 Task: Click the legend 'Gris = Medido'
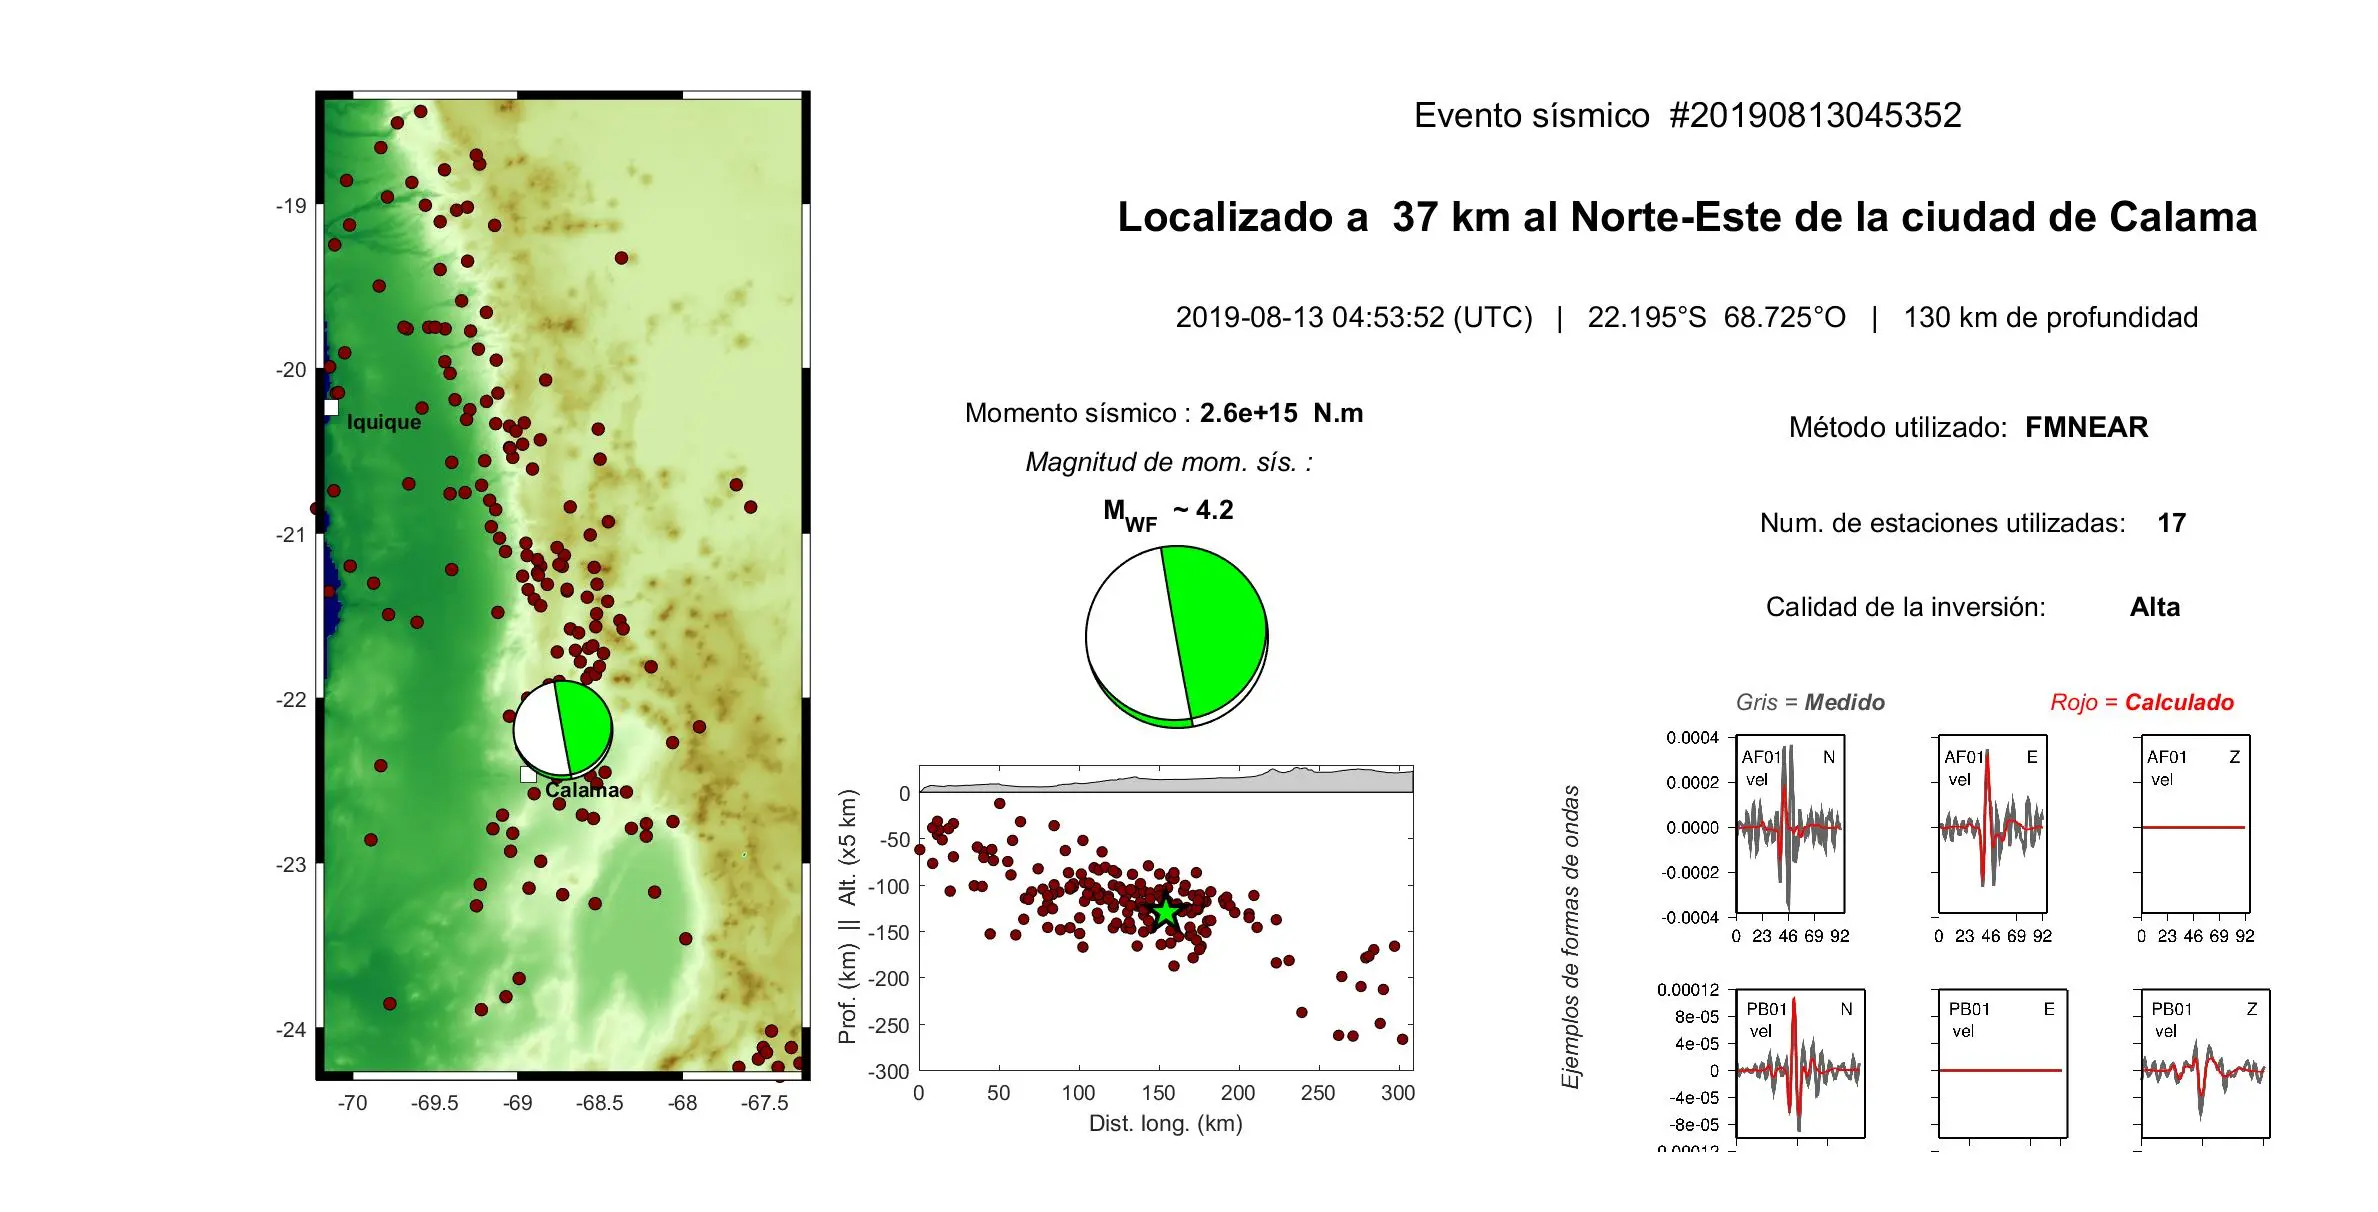click(x=1810, y=702)
